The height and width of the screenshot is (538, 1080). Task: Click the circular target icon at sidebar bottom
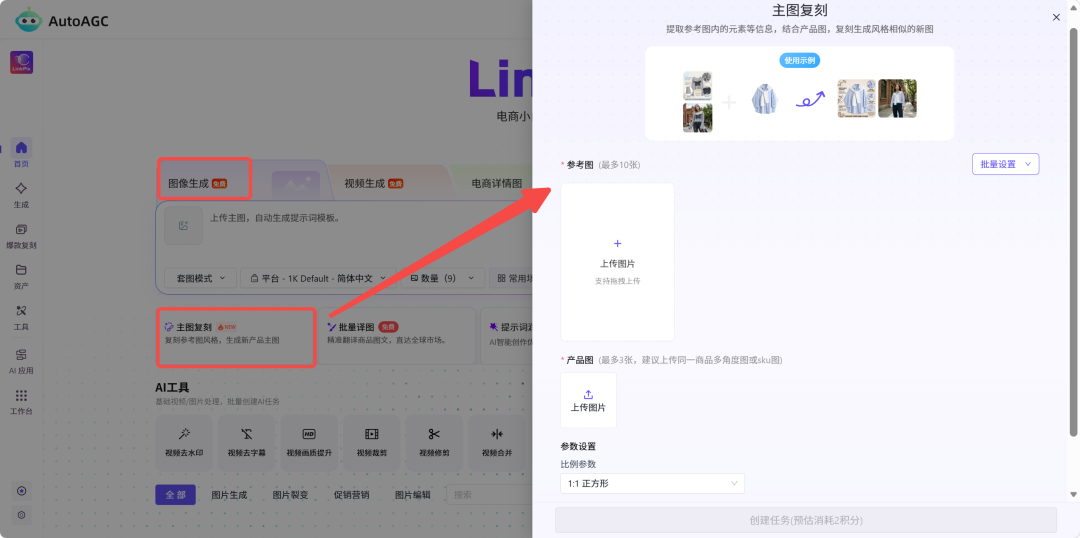pos(22,491)
